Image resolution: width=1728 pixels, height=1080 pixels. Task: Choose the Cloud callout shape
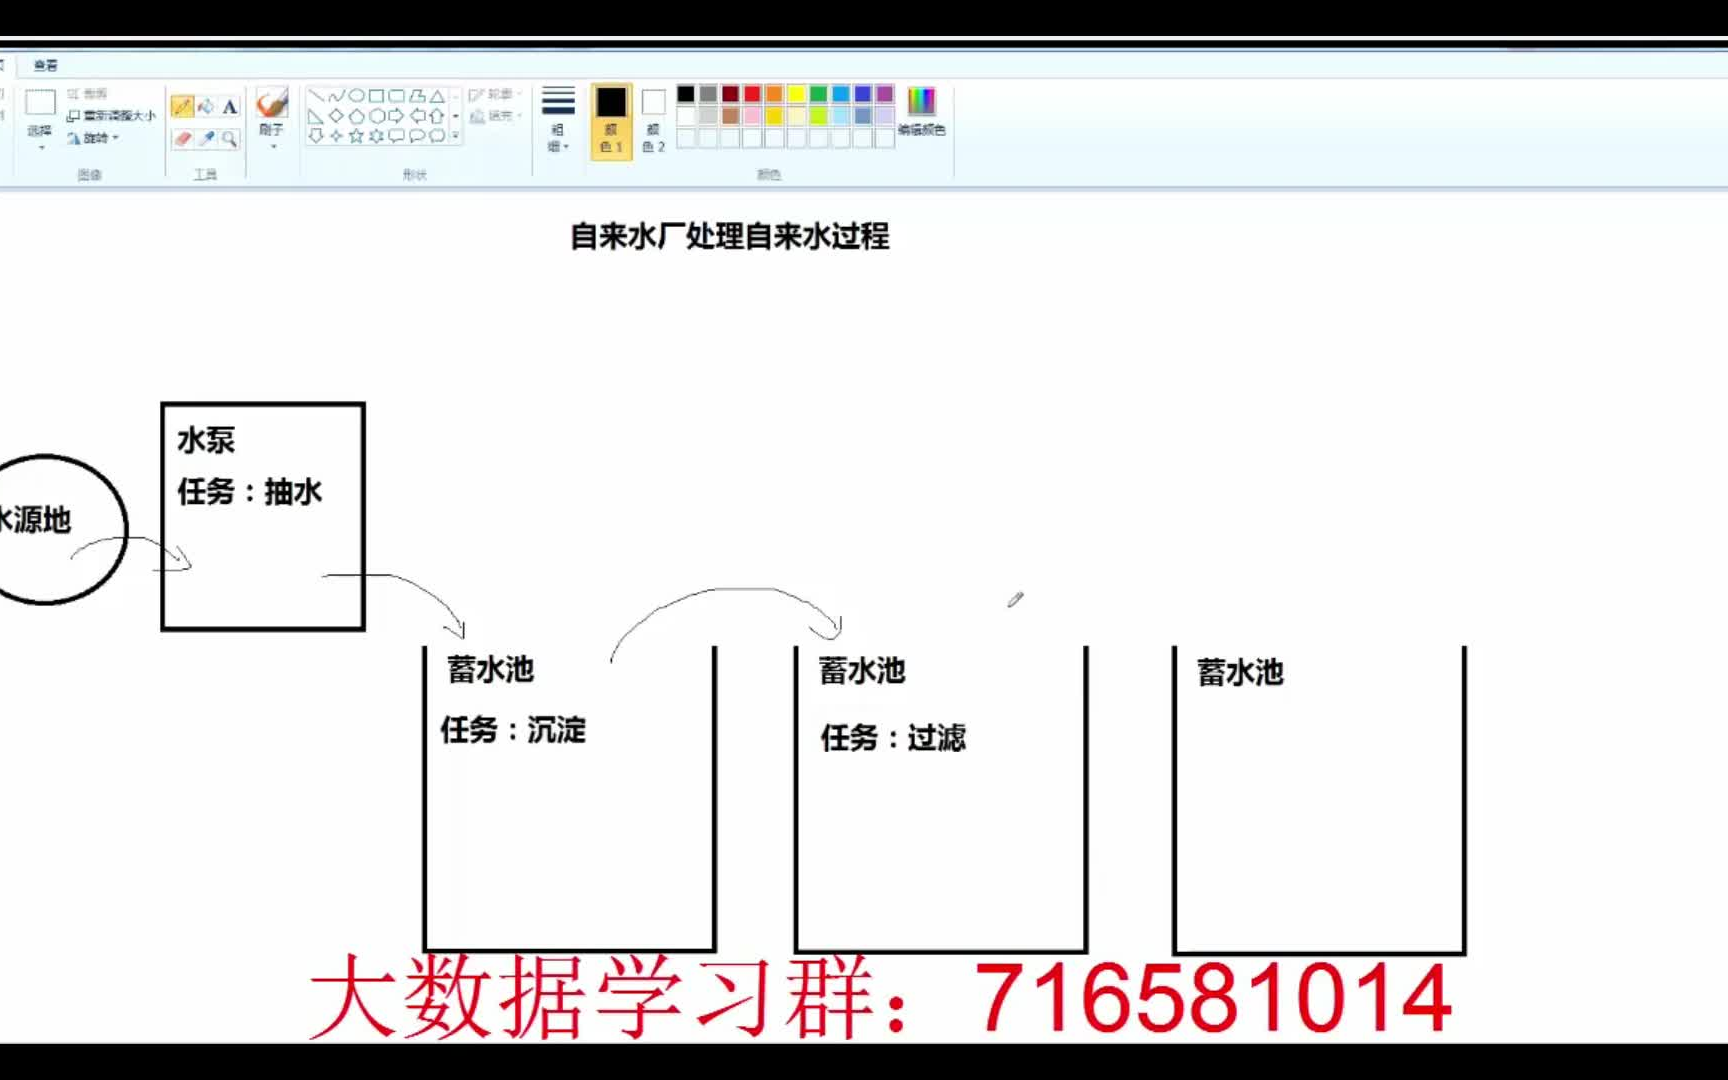437,136
